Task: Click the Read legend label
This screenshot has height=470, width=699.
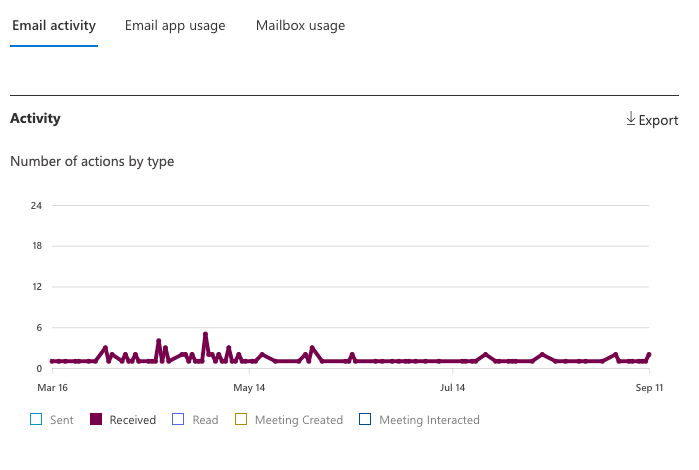Action: click(205, 420)
